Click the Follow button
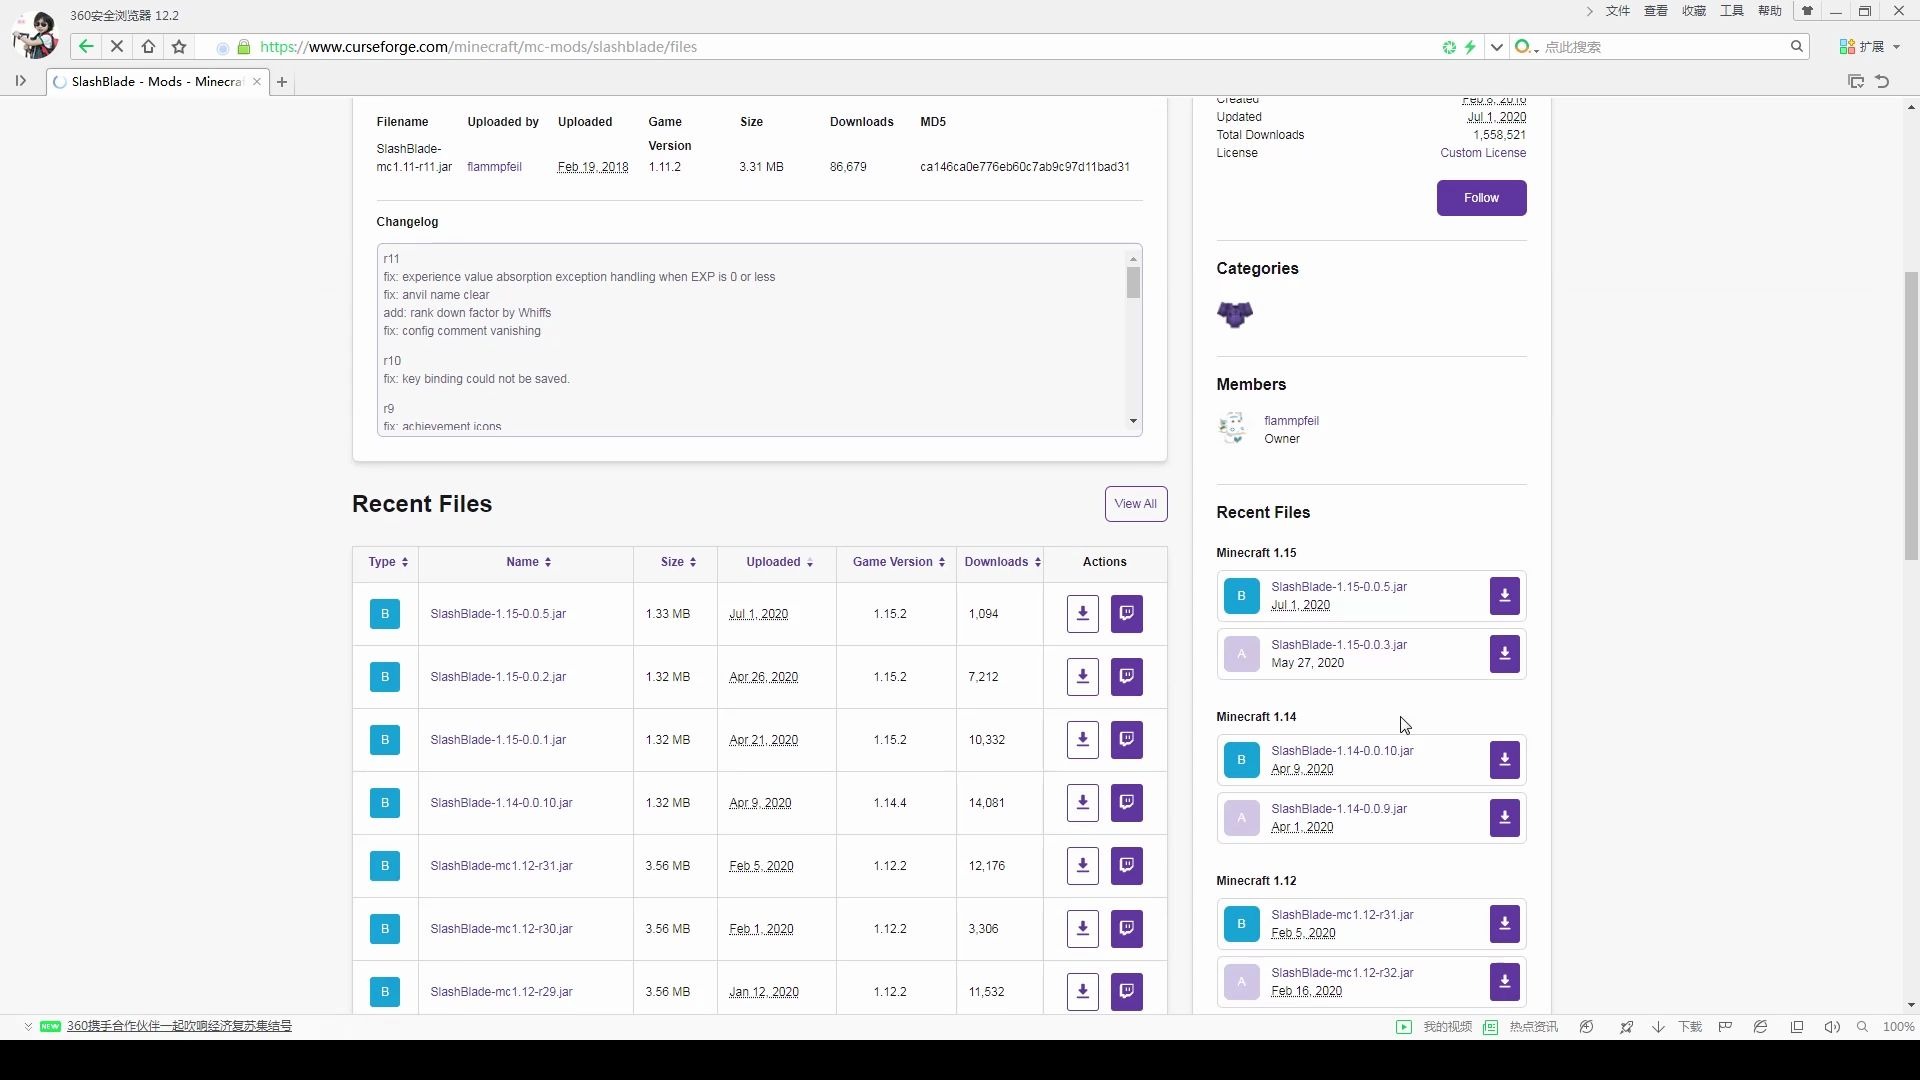 point(1481,198)
